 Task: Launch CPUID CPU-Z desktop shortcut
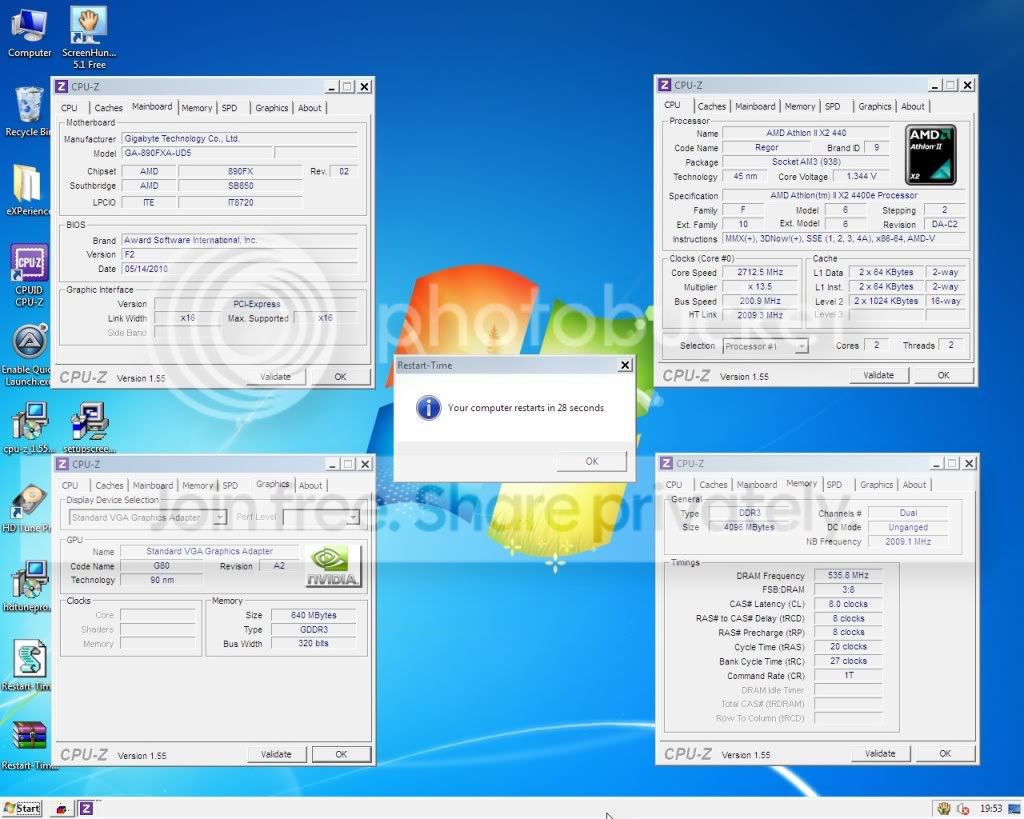(x=29, y=275)
